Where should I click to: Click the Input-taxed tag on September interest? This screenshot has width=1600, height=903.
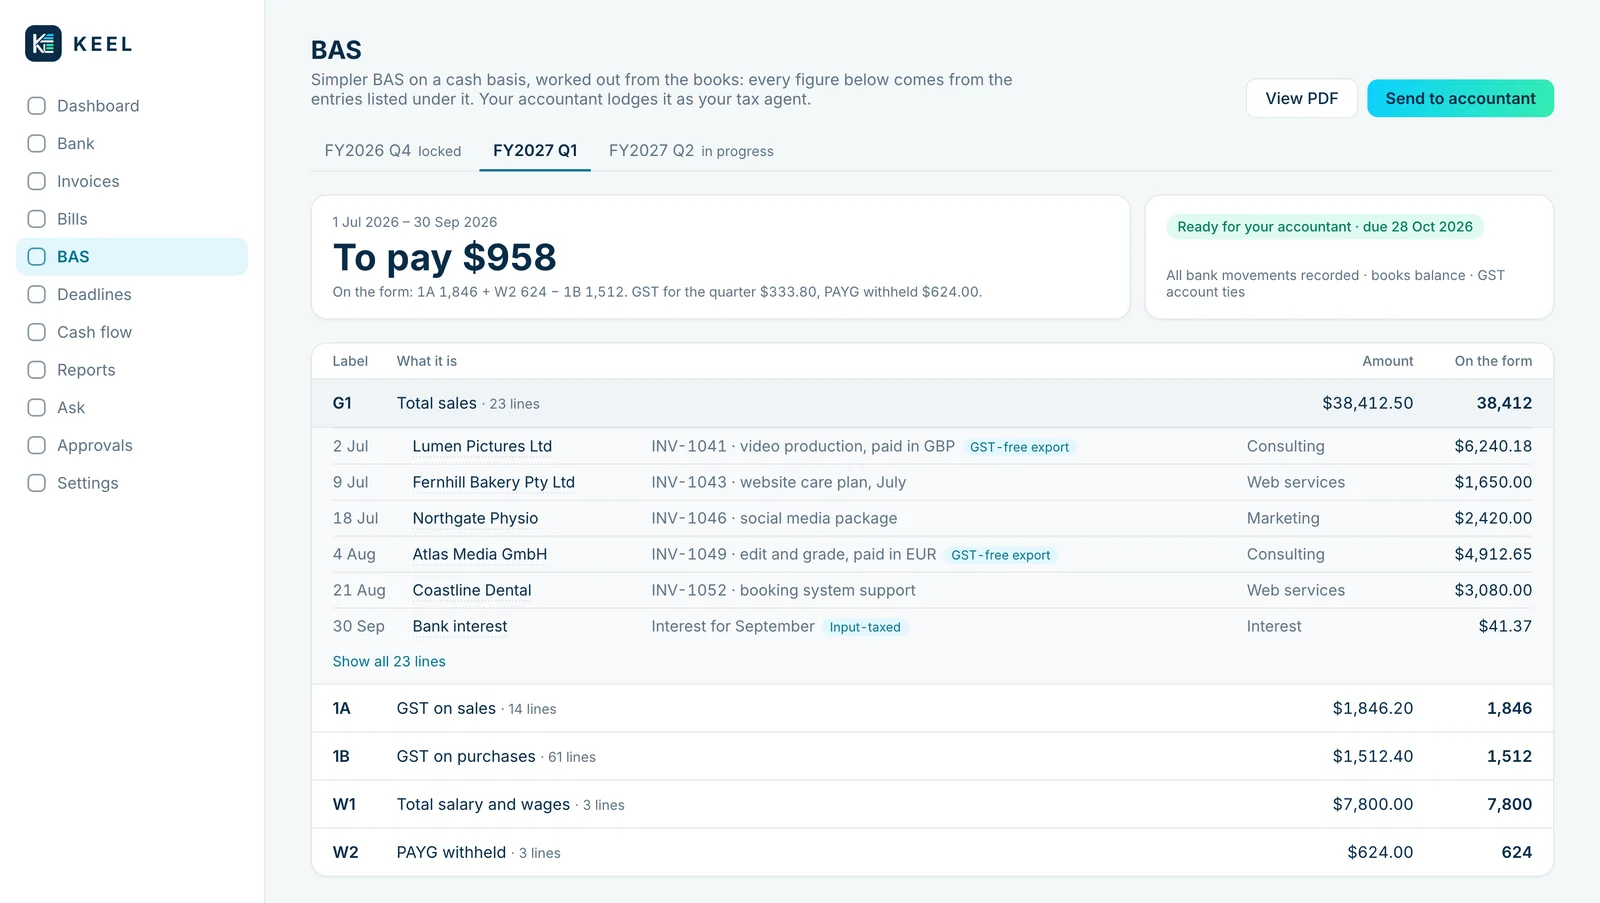tap(865, 627)
